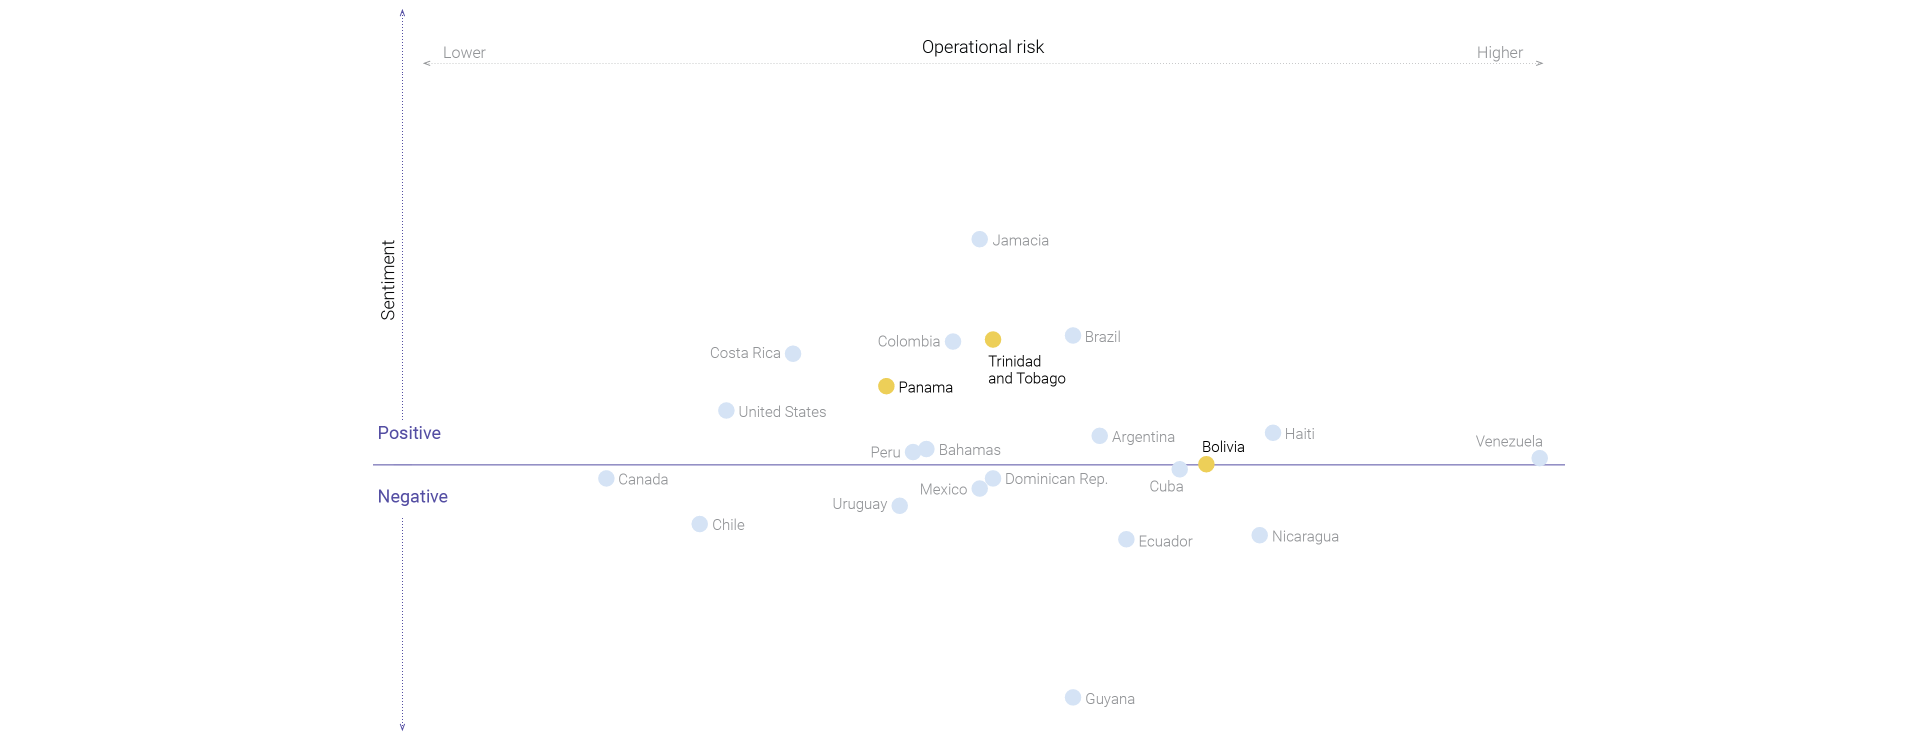Click the Canada data point

point(606,479)
